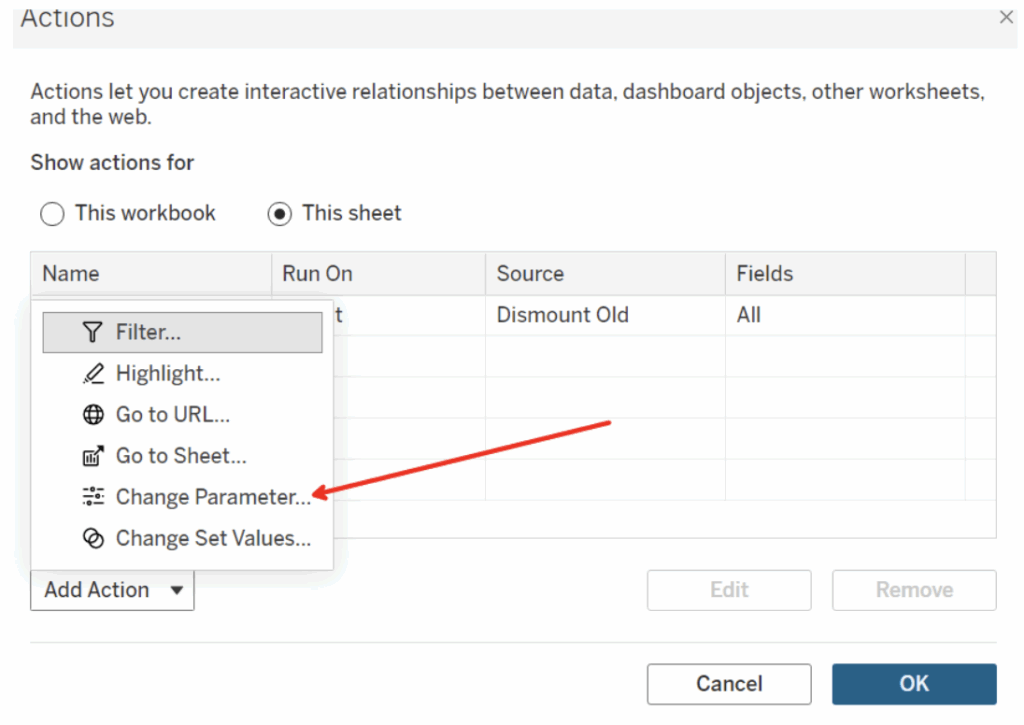Select Go to URL... menu entry
Viewport: 1024px width, 725px height.
(x=182, y=415)
